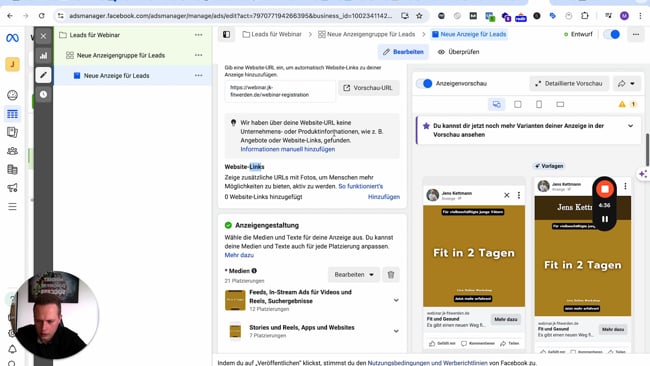
Task: Open the smiley overview icon in left rail
Action: click(x=12, y=95)
